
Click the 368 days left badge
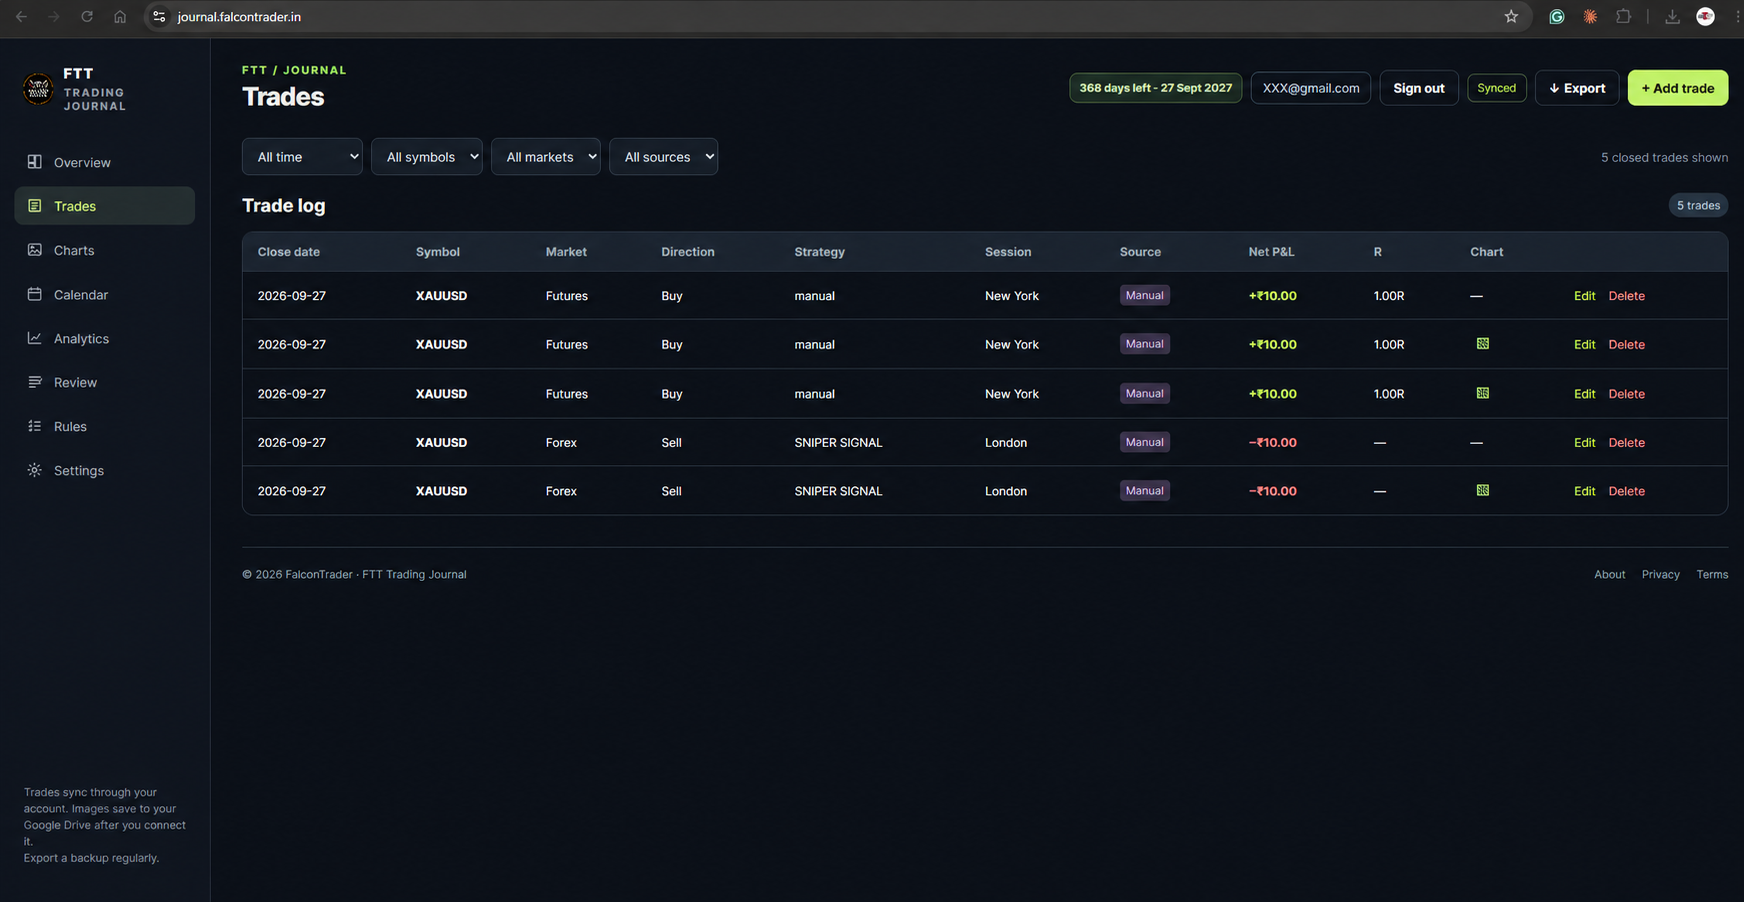1156,88
